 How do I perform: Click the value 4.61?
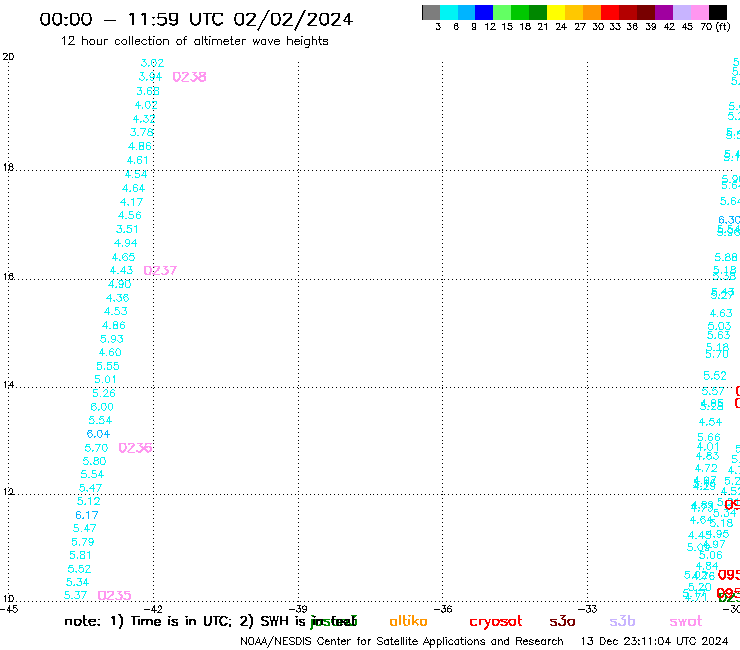pos(137,160)
